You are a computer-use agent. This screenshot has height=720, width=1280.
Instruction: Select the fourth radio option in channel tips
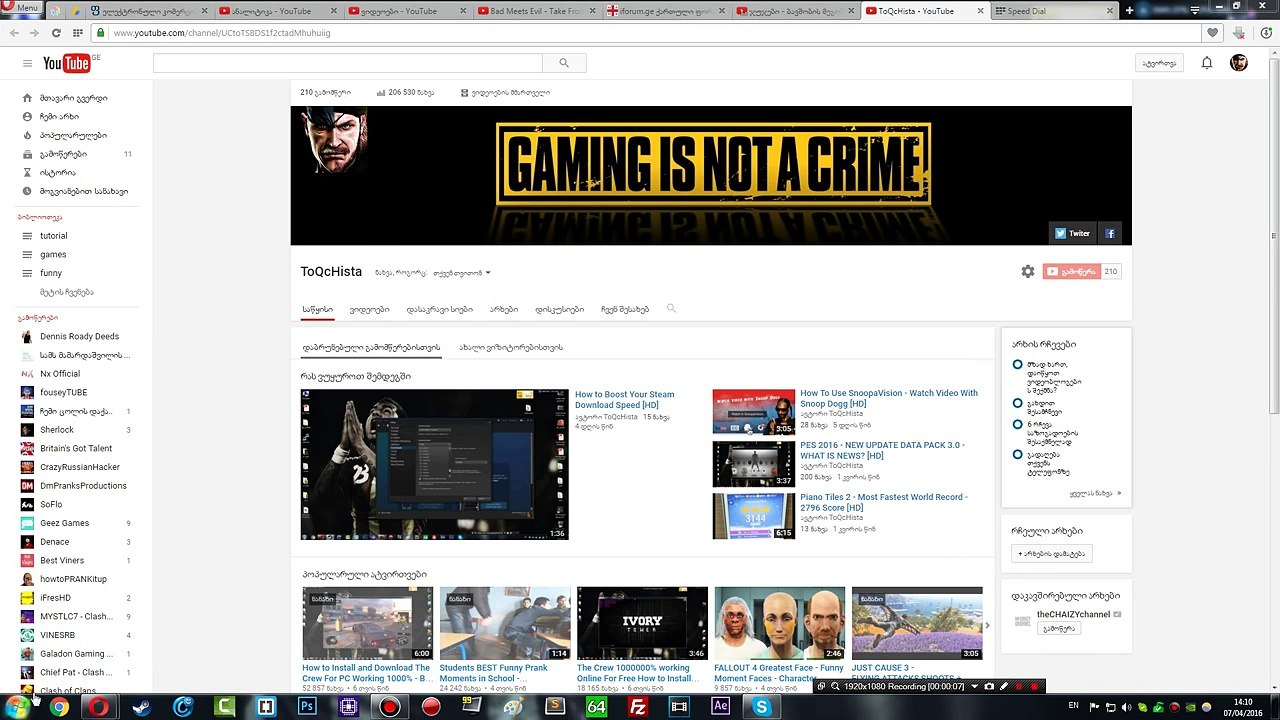coord(1017,455)
